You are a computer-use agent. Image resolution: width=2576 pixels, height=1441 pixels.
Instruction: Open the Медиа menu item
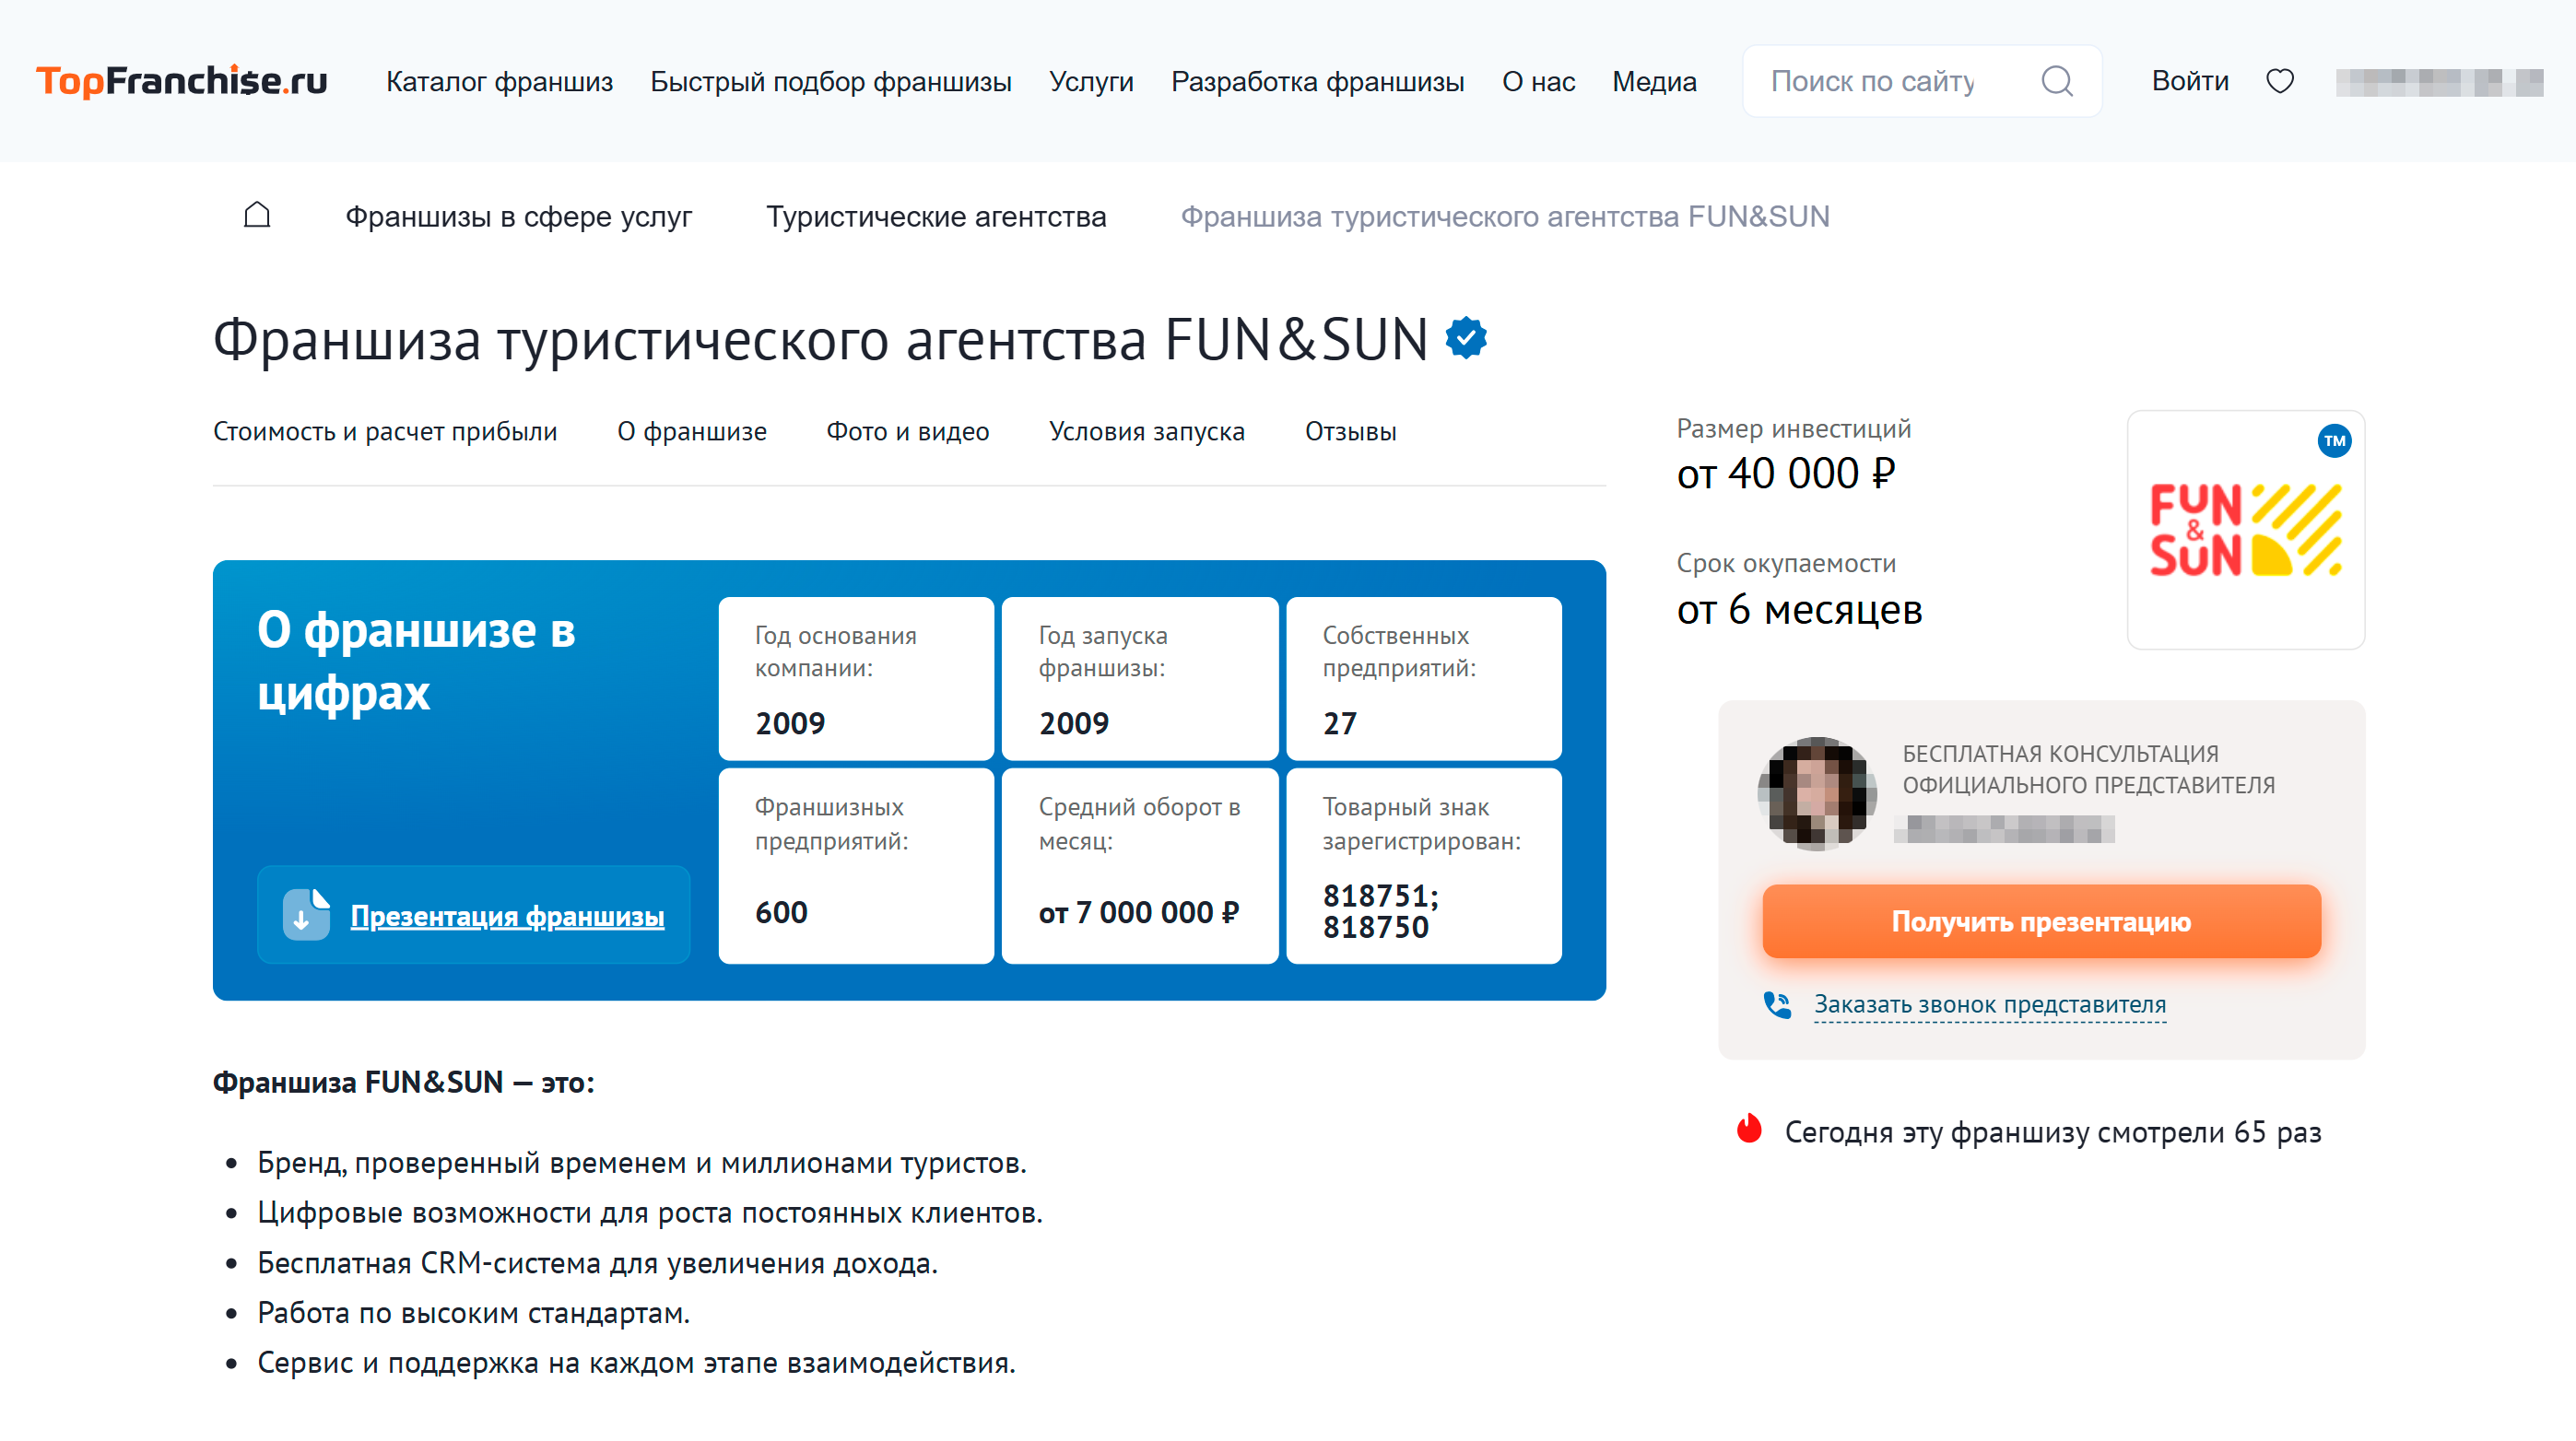pyautogui.click(x=1654, y=81)
